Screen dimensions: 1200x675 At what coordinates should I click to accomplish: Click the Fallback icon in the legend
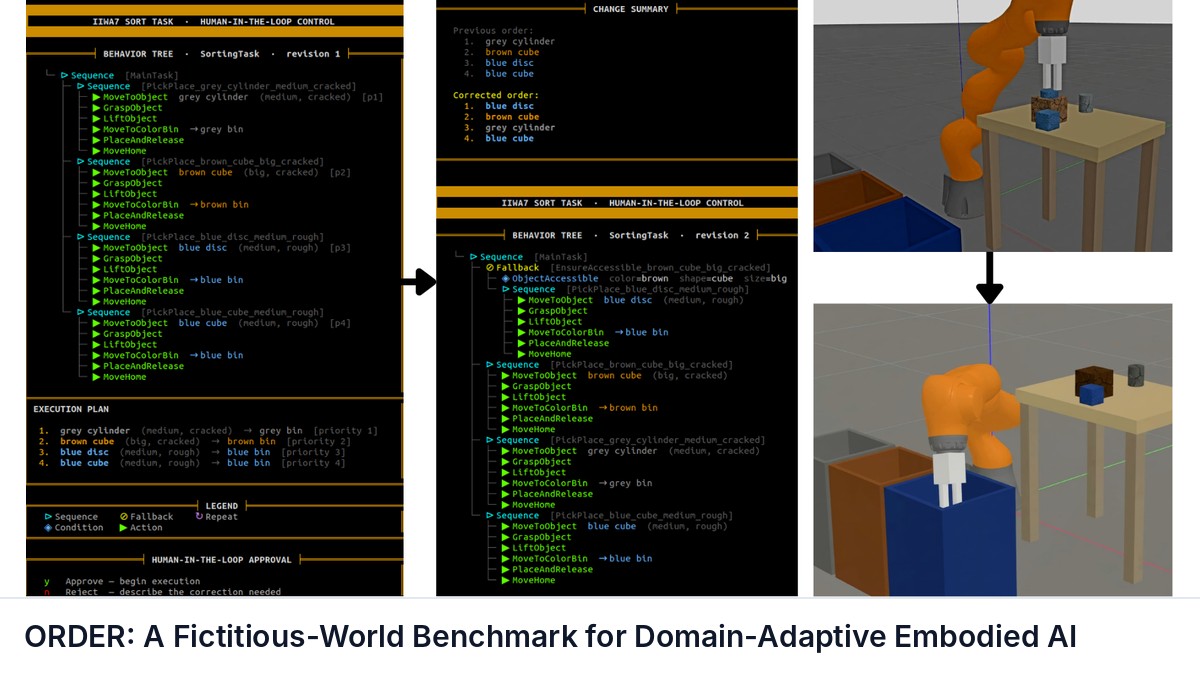pyautogui.click(x=124, y=517)
